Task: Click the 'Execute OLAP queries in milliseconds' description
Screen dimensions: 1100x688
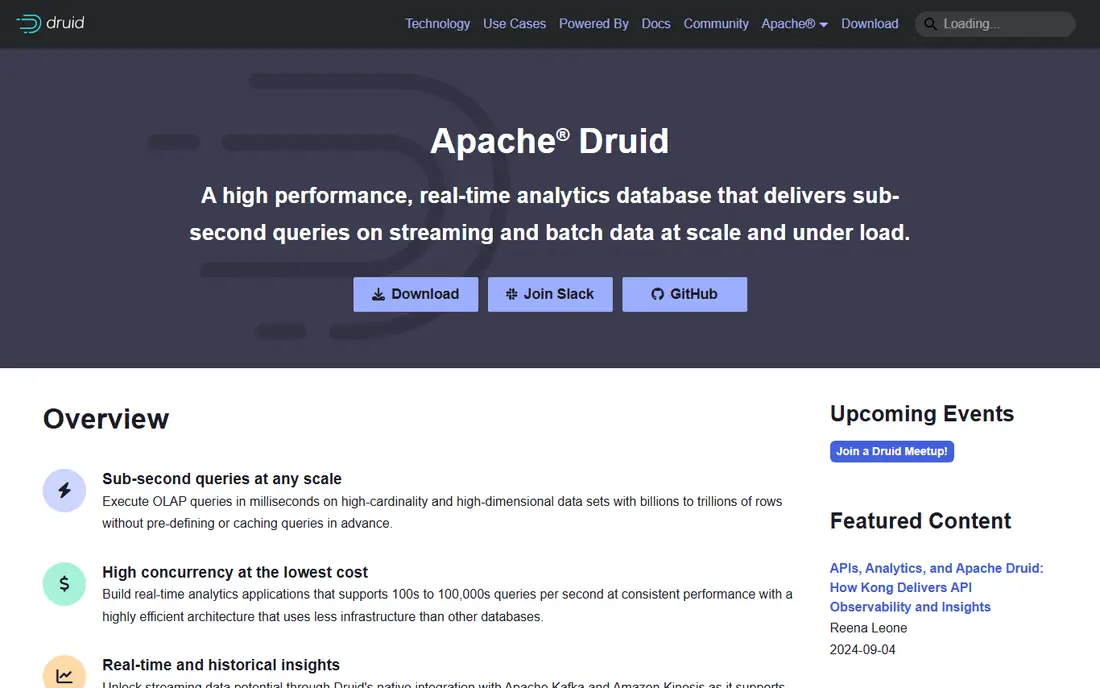Action: pos(442,512)
